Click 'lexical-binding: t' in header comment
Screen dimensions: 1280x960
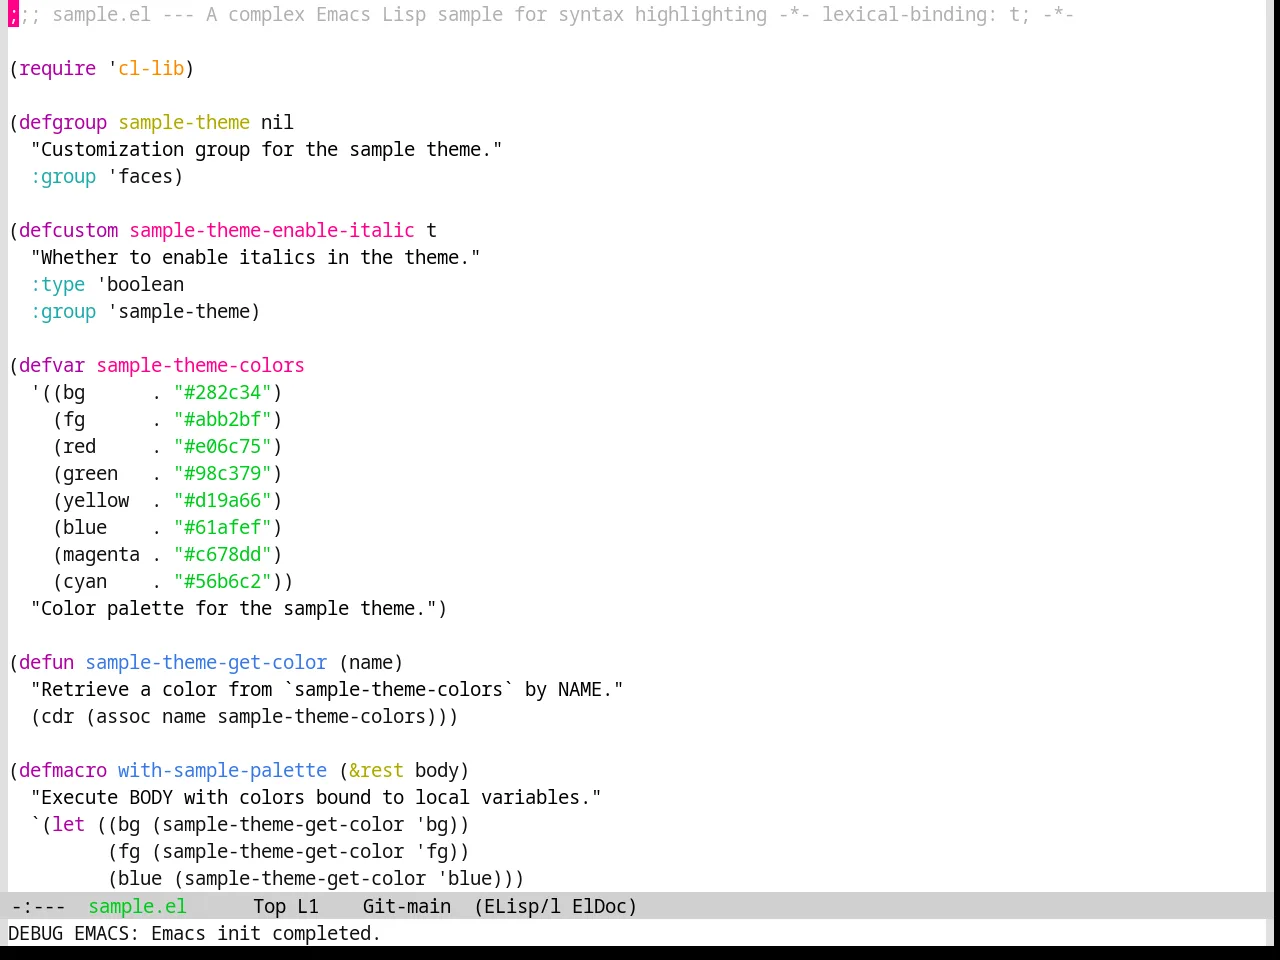pyautogui.click(x=920, y=14)
